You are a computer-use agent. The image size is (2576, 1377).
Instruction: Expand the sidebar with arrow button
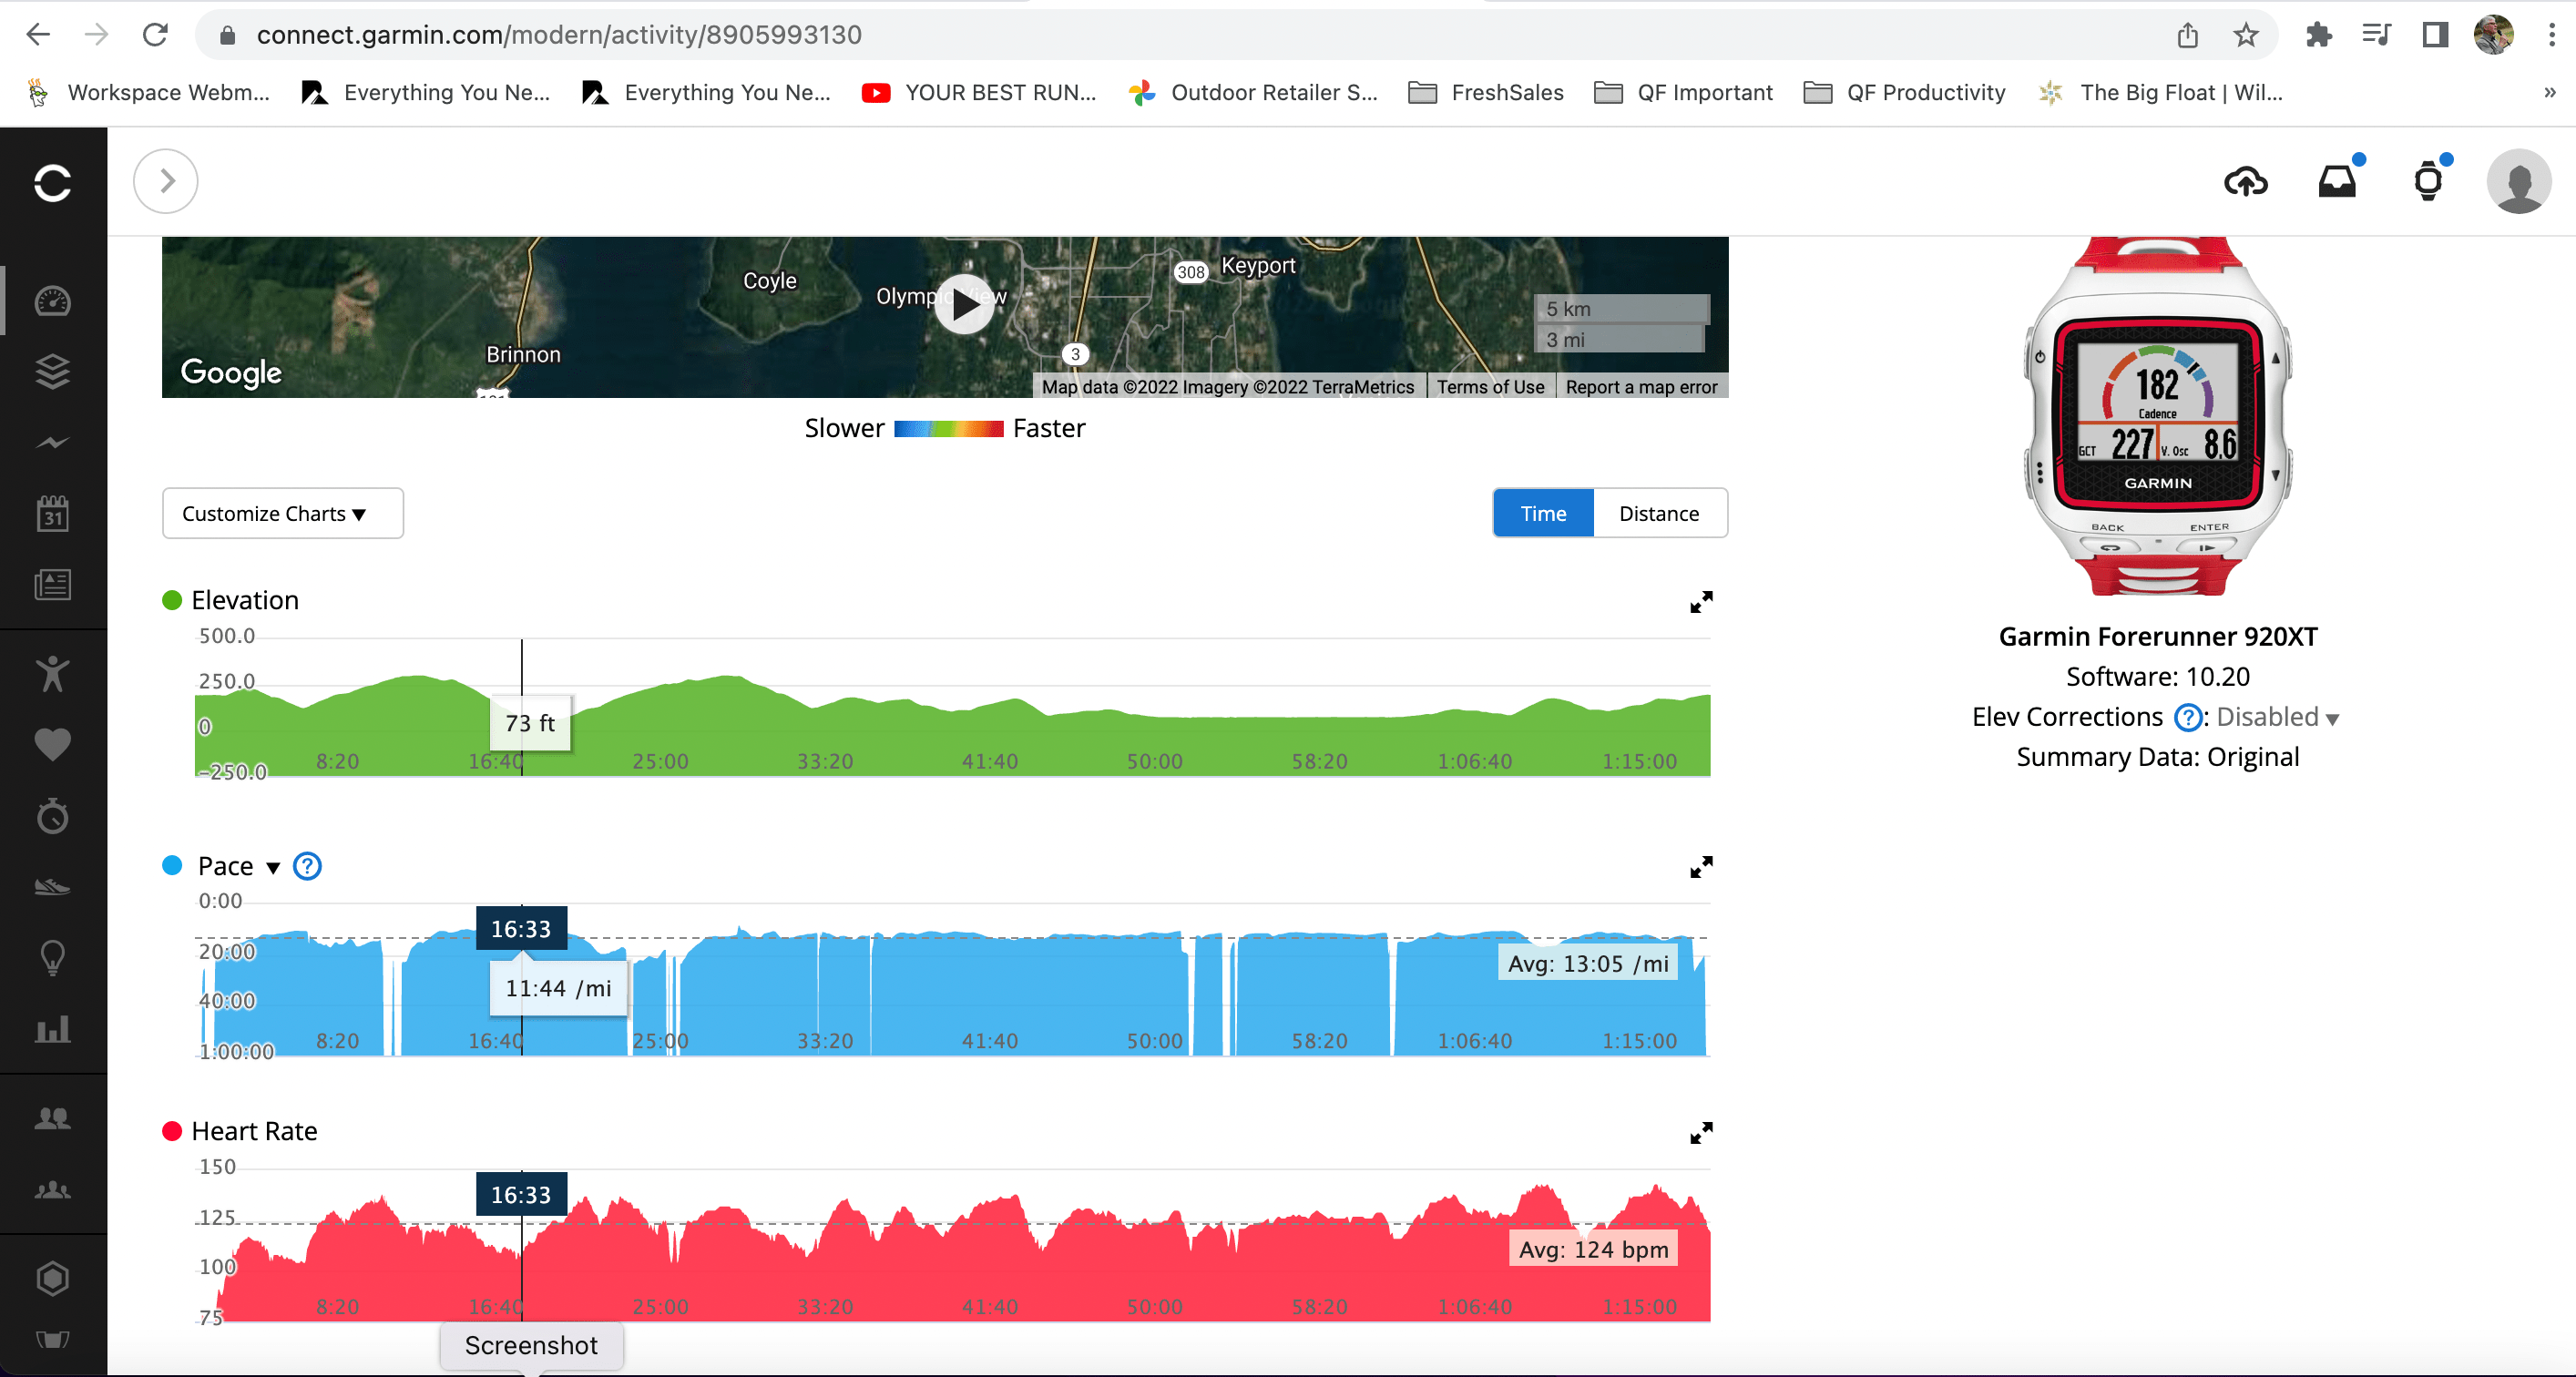coord(166,181)
